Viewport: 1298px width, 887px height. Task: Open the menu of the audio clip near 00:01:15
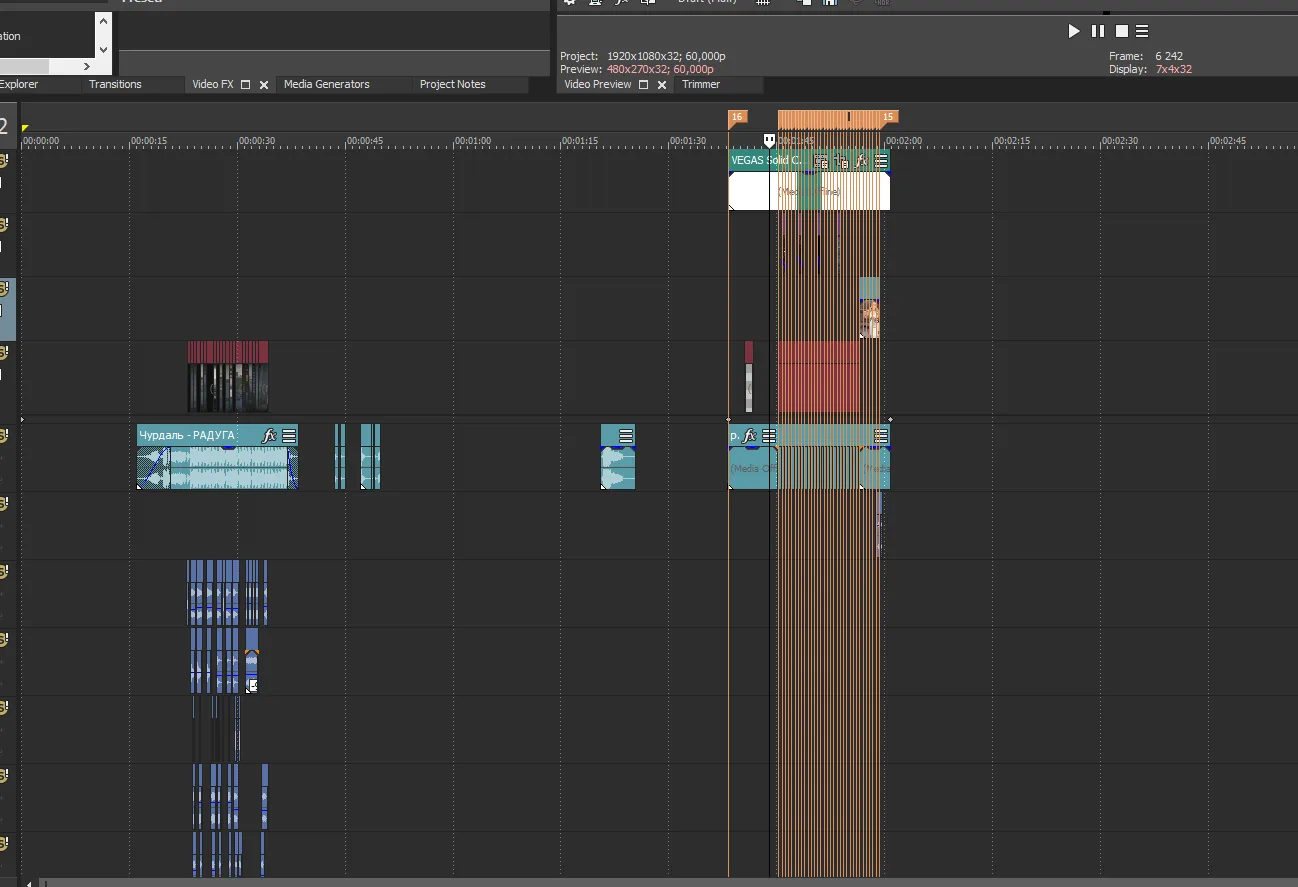pyautogui.click(x=626, y=435)
